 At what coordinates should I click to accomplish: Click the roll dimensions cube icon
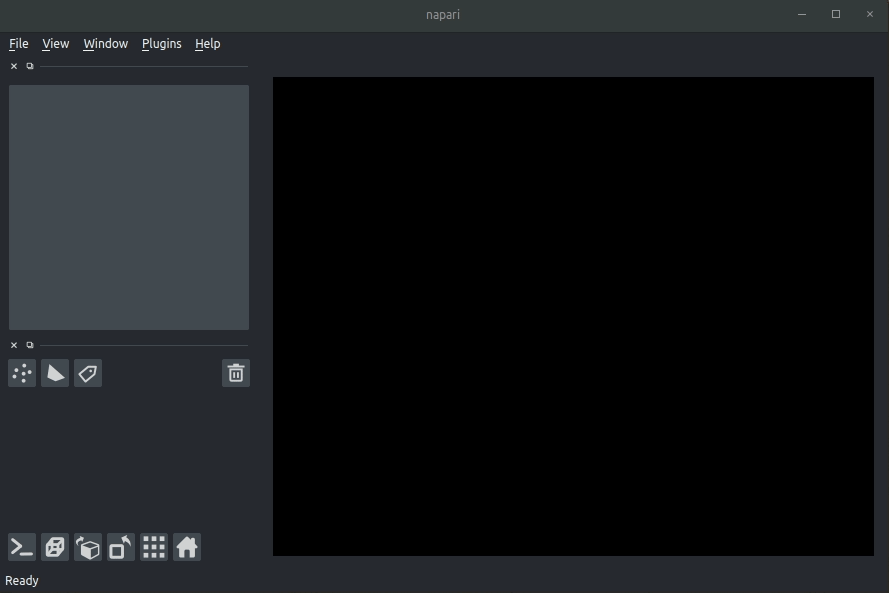[x=87, y=547]
